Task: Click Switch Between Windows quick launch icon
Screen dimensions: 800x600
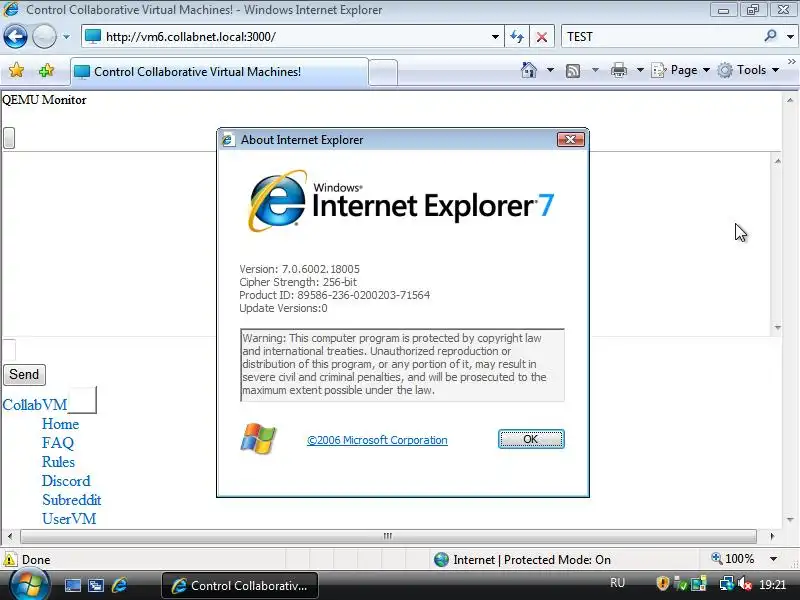Action: (x=96, y=585)
